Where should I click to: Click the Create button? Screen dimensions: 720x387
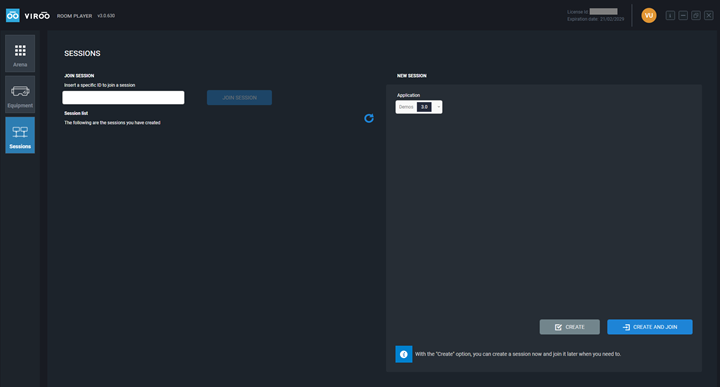point(569,327)
